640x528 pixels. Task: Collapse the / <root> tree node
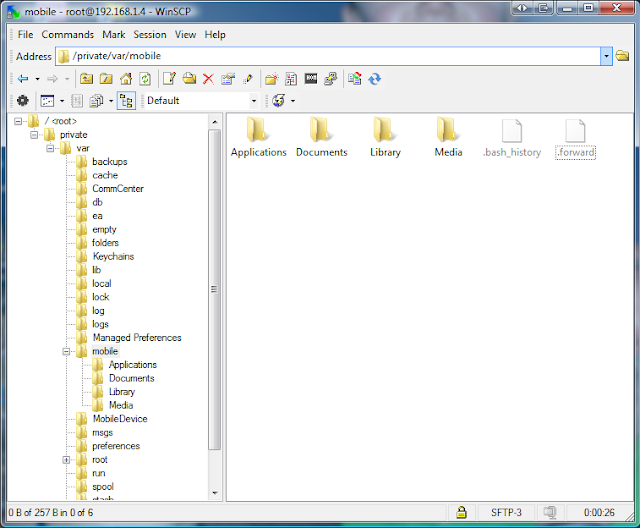pyautogui.click(x=18, y=121)
